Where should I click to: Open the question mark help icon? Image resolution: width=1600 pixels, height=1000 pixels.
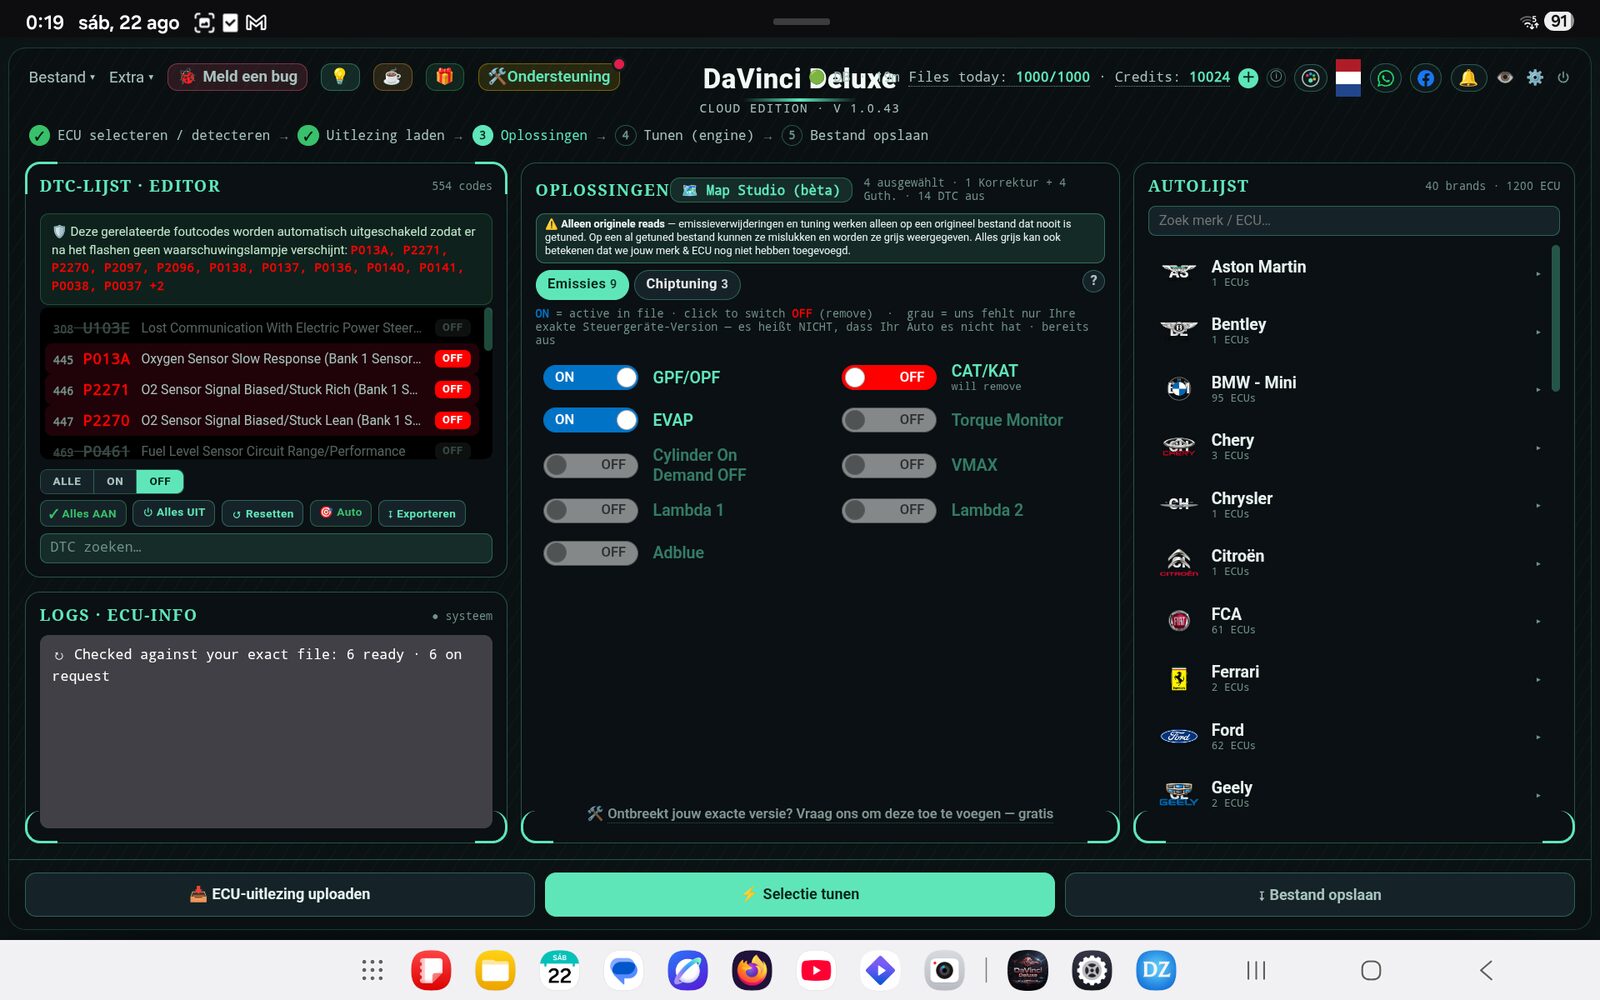[1093, 281]
